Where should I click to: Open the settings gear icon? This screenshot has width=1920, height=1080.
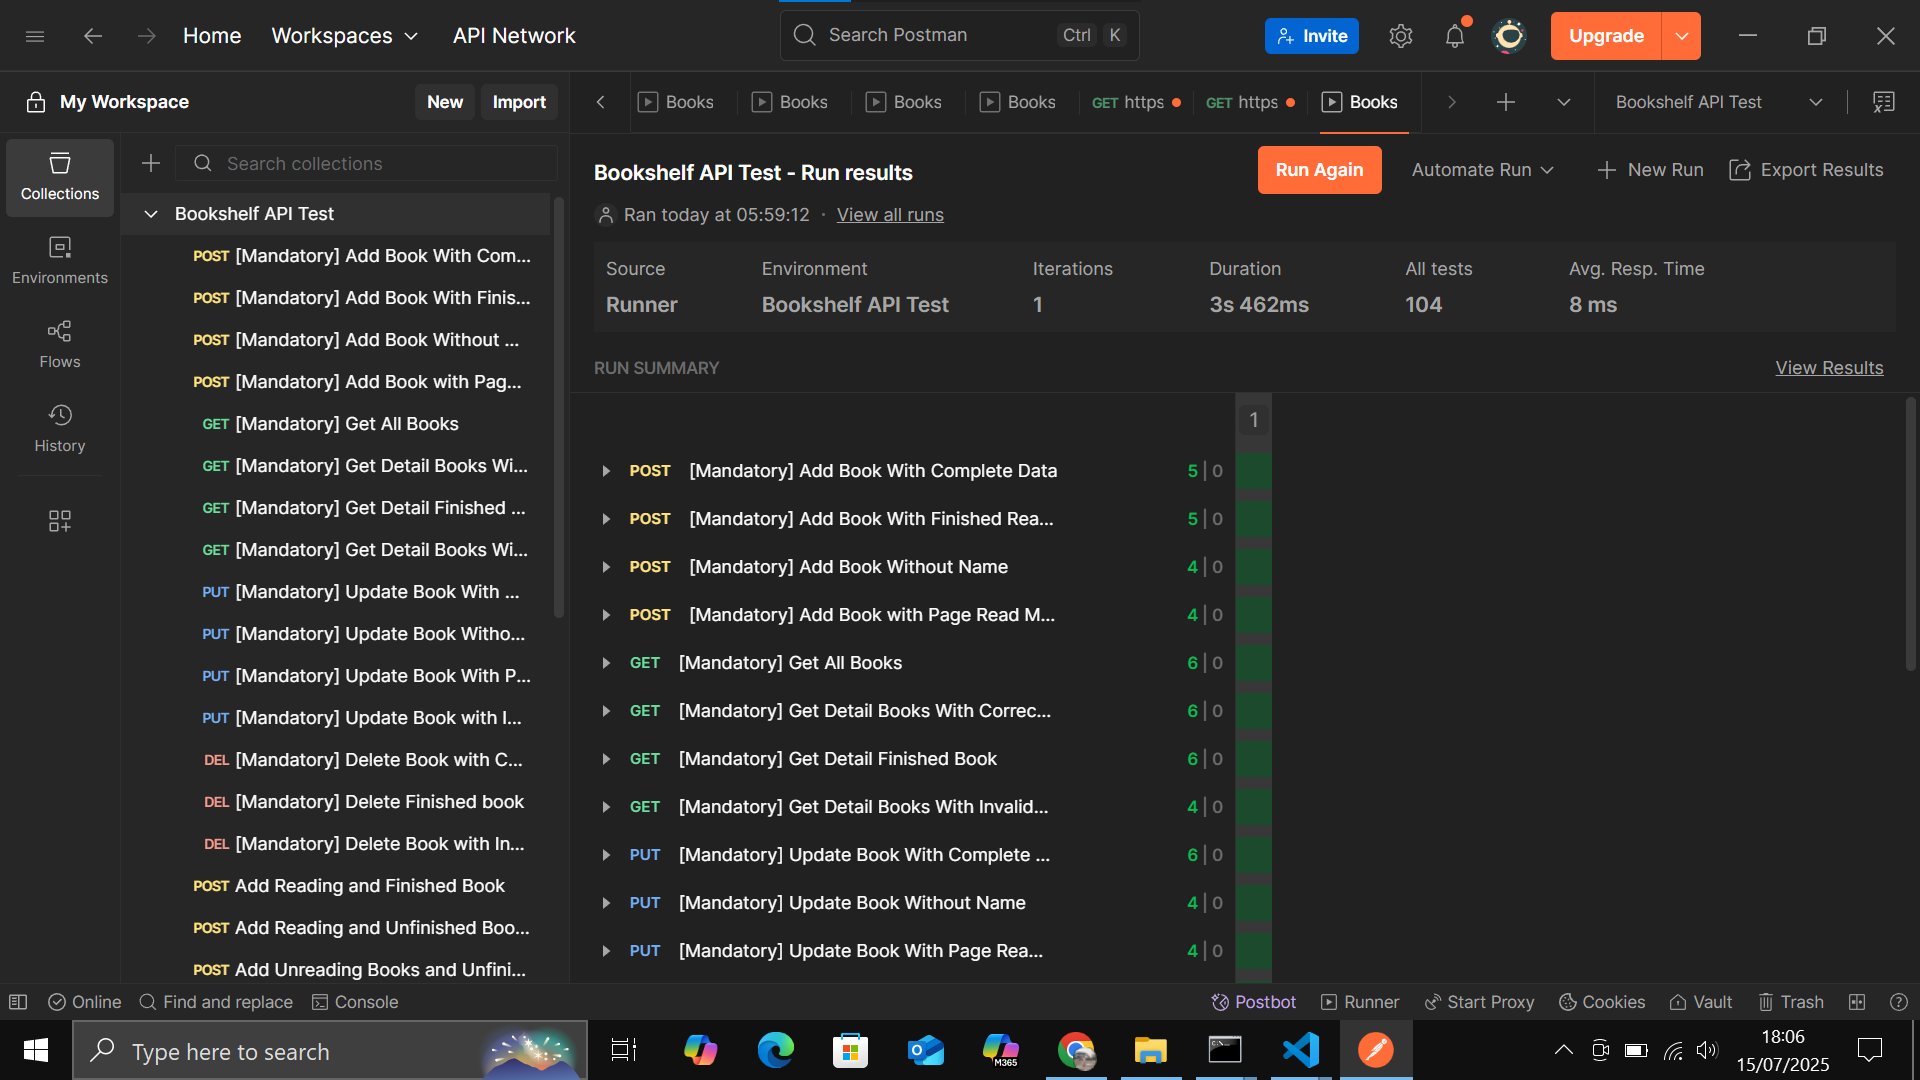click(x=1400, y=36)
